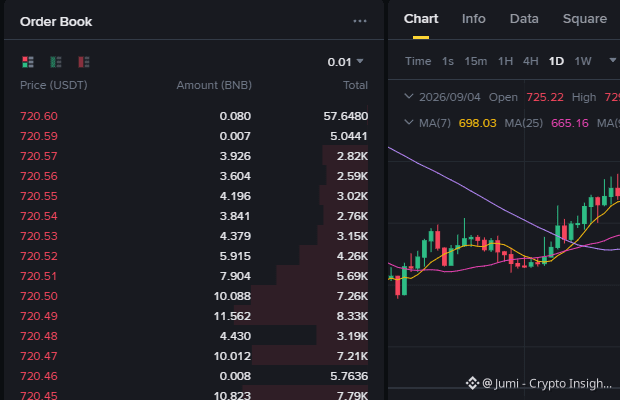This screenshot has height=400, width=620.
Task: Switch to the Data tab
Action: tap(524, 19)
